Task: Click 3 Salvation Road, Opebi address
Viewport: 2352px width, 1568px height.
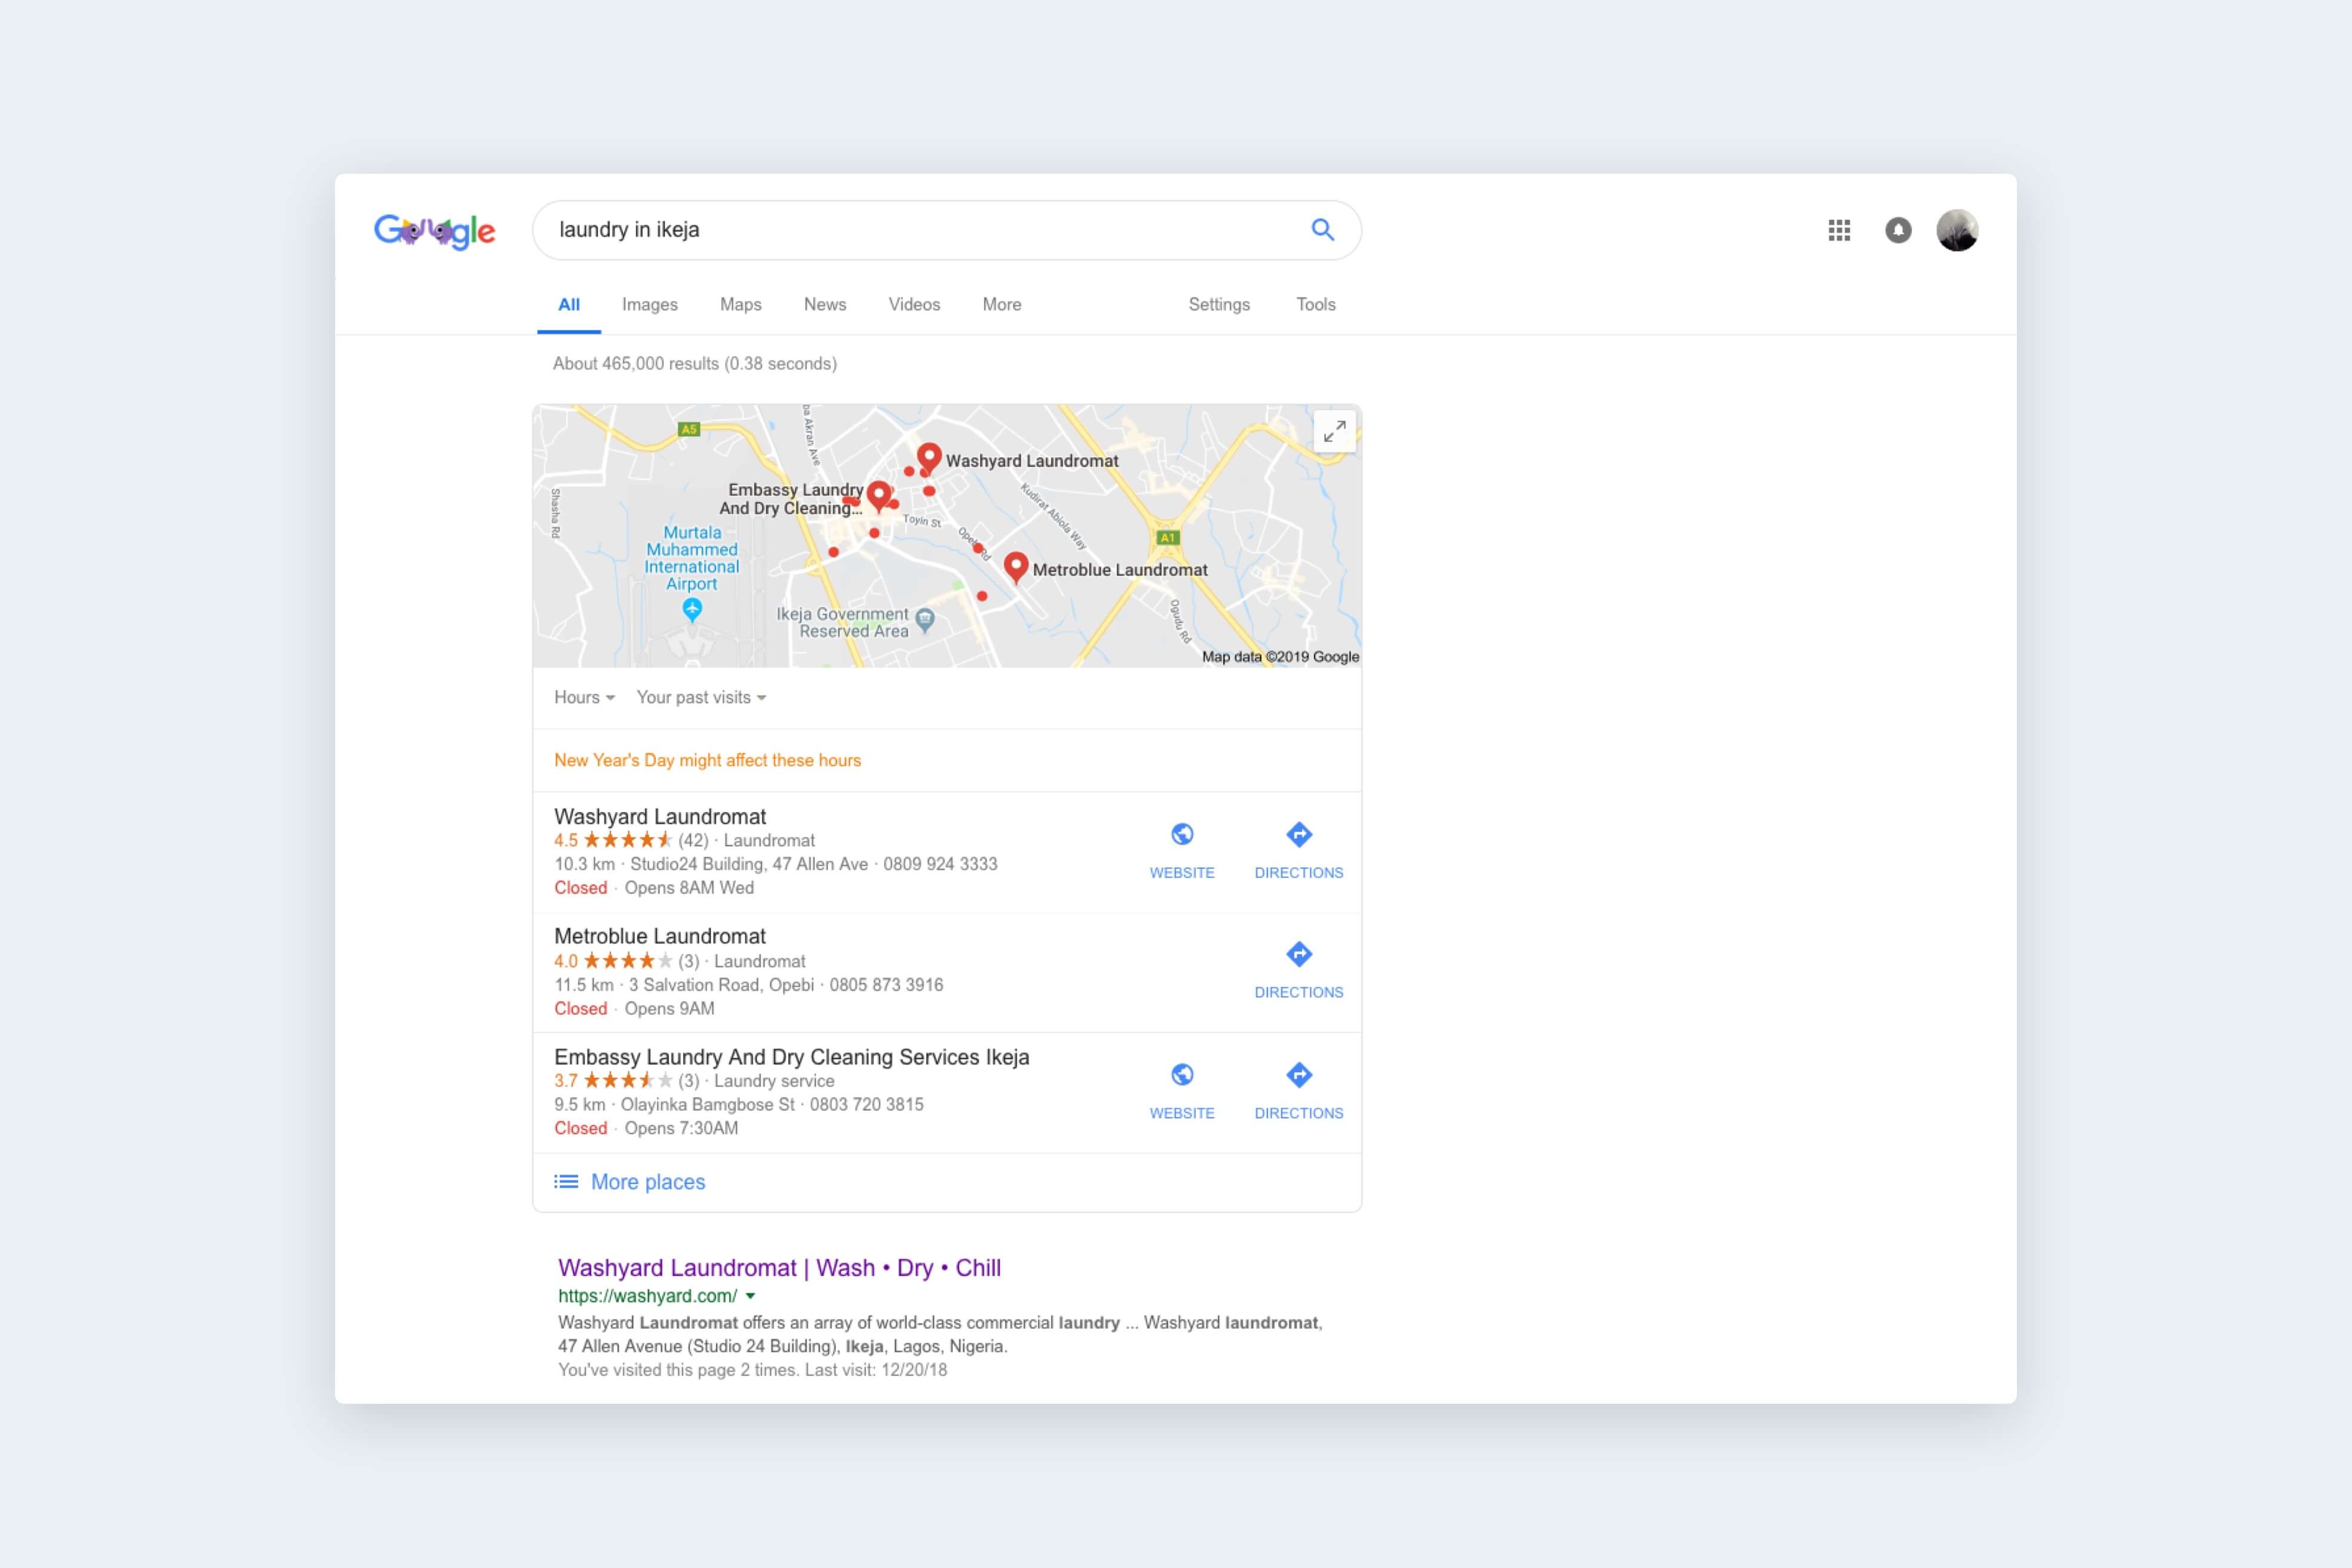Action: tap(721, 985)
